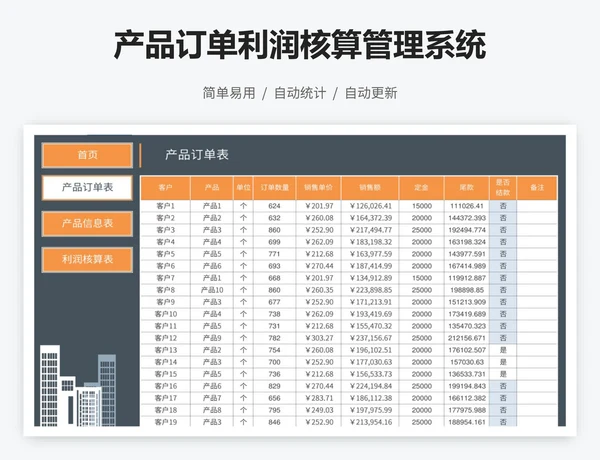
Task: Click order quantity cell 829
Action: (274, 386)
